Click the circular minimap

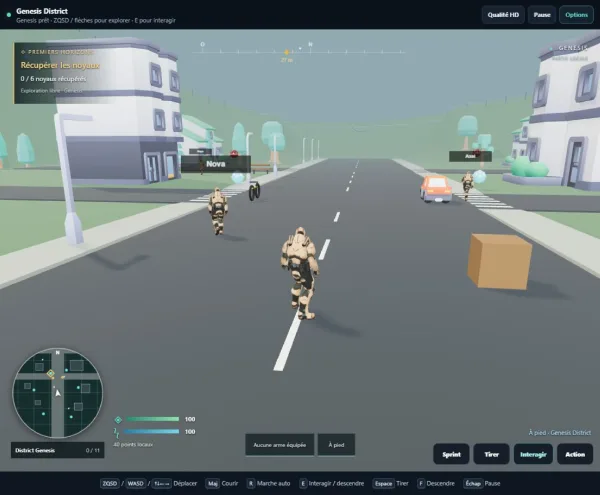tap(58, 393)
